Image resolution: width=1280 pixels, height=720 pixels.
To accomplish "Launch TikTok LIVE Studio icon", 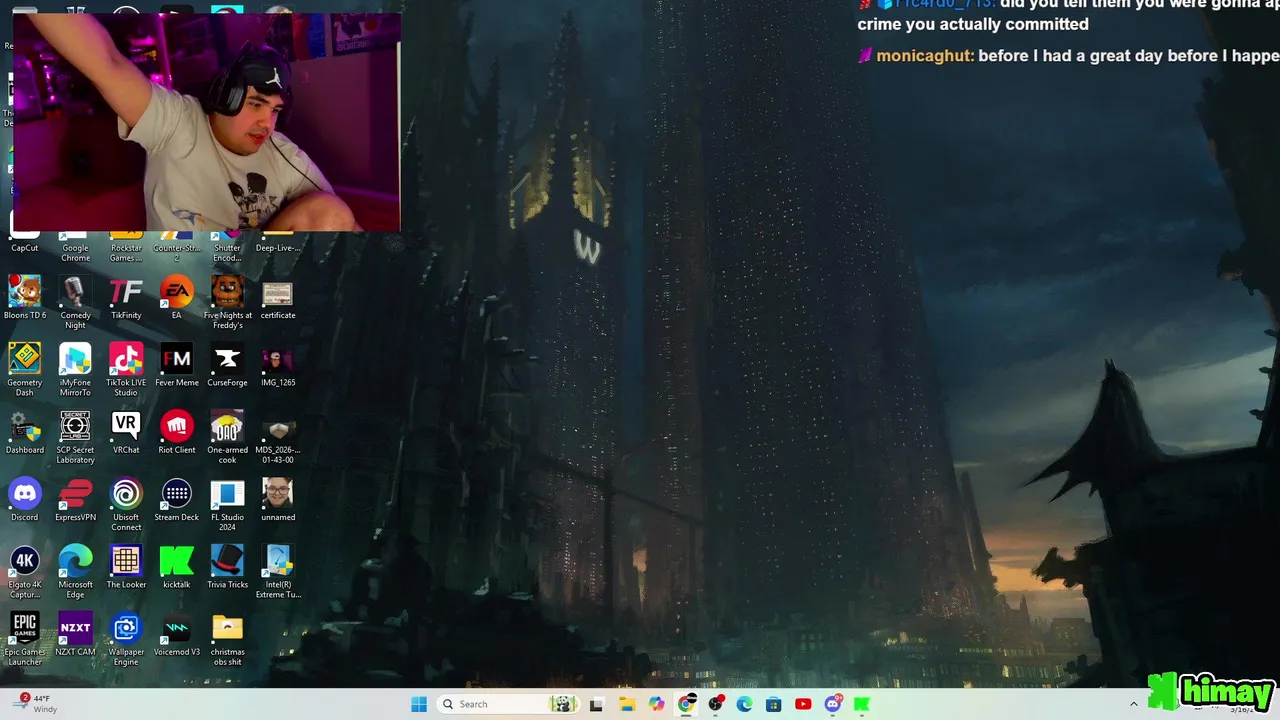I will tap(126, 370).
